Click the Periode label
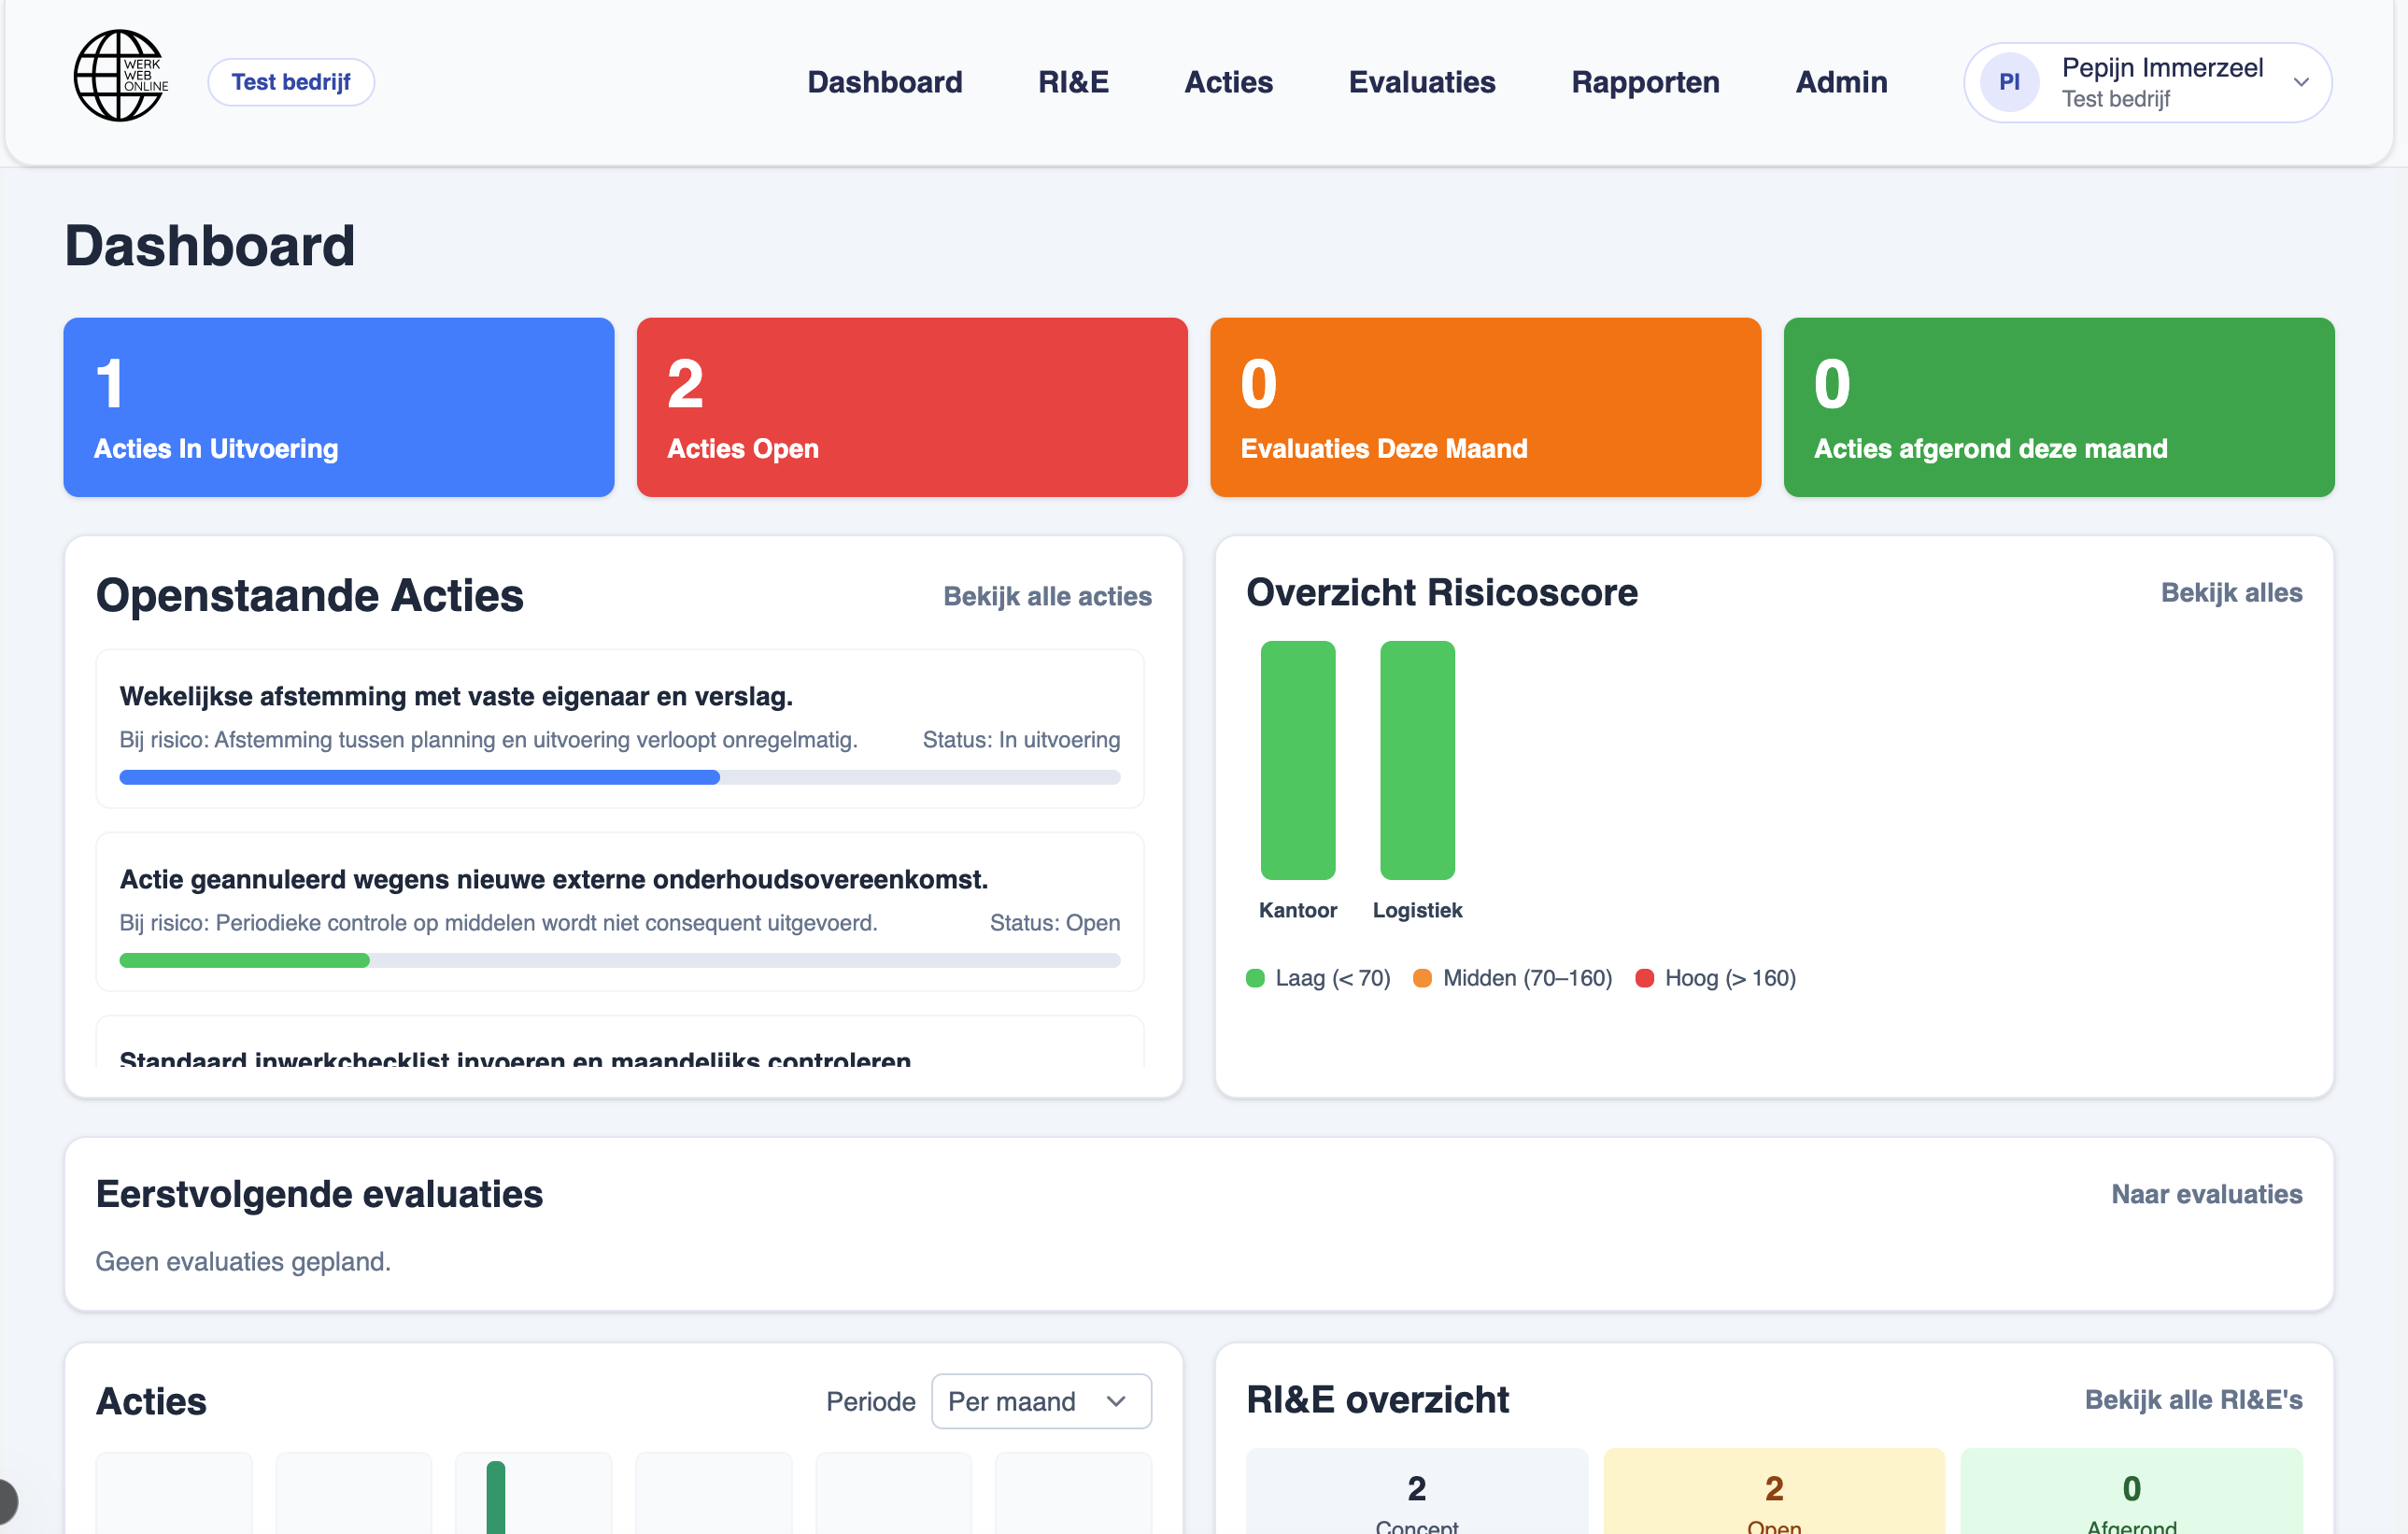Screen dimensions: 2408x1534 click(870, 1401)
